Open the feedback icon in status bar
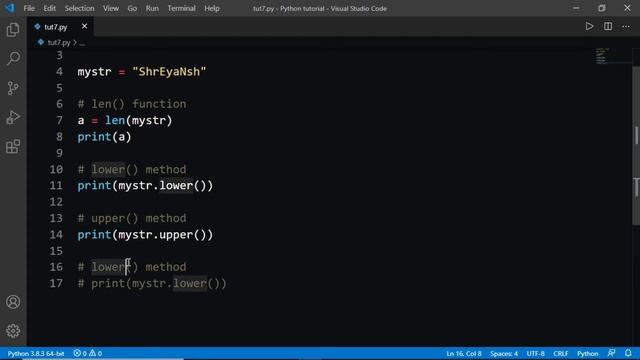 611,353
